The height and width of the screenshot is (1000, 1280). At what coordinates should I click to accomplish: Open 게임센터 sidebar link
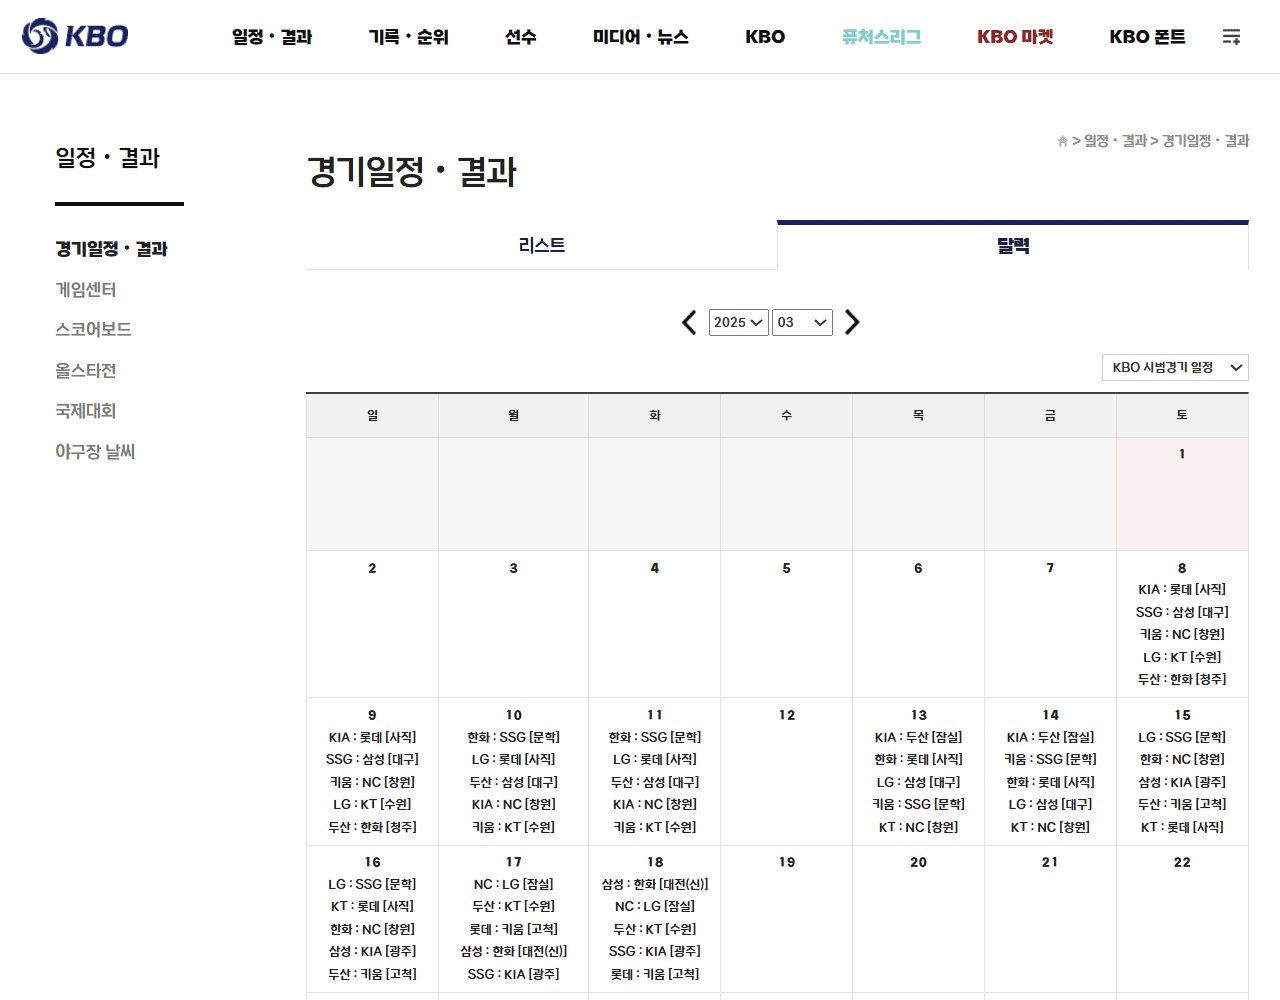pos(86,290)
